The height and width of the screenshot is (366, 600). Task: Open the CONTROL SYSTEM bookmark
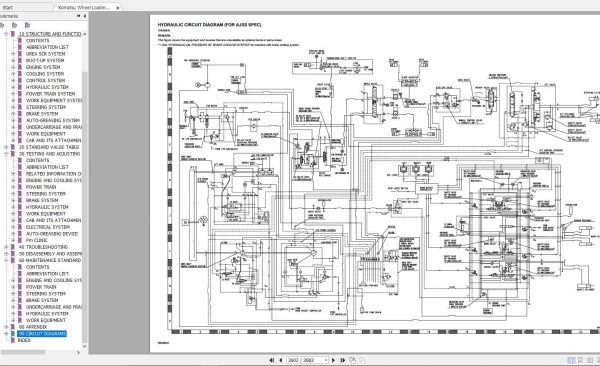click(45, 80)
